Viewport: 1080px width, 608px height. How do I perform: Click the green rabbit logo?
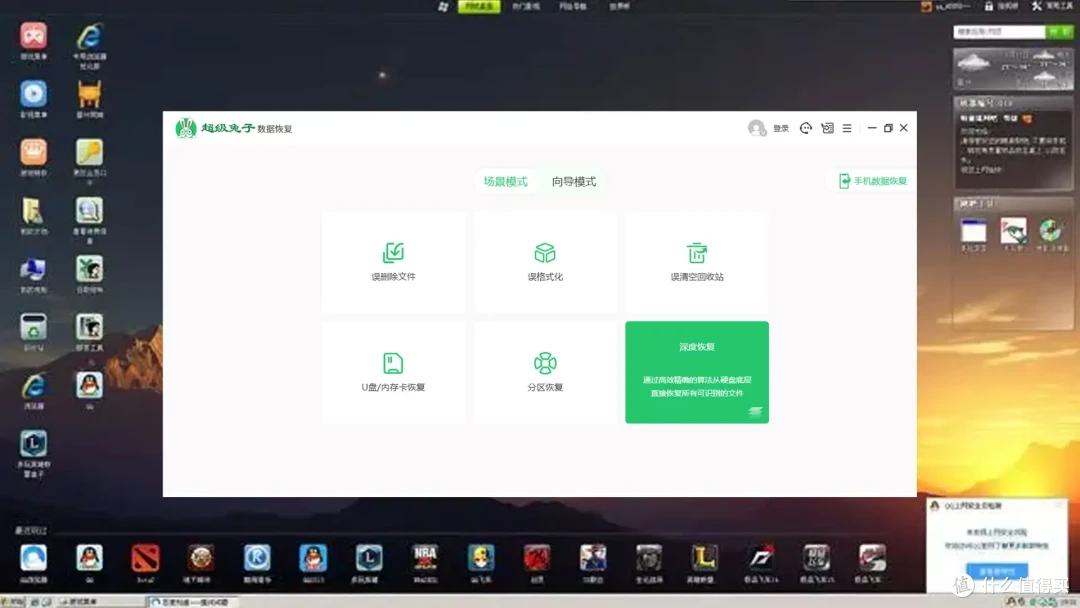186,128
